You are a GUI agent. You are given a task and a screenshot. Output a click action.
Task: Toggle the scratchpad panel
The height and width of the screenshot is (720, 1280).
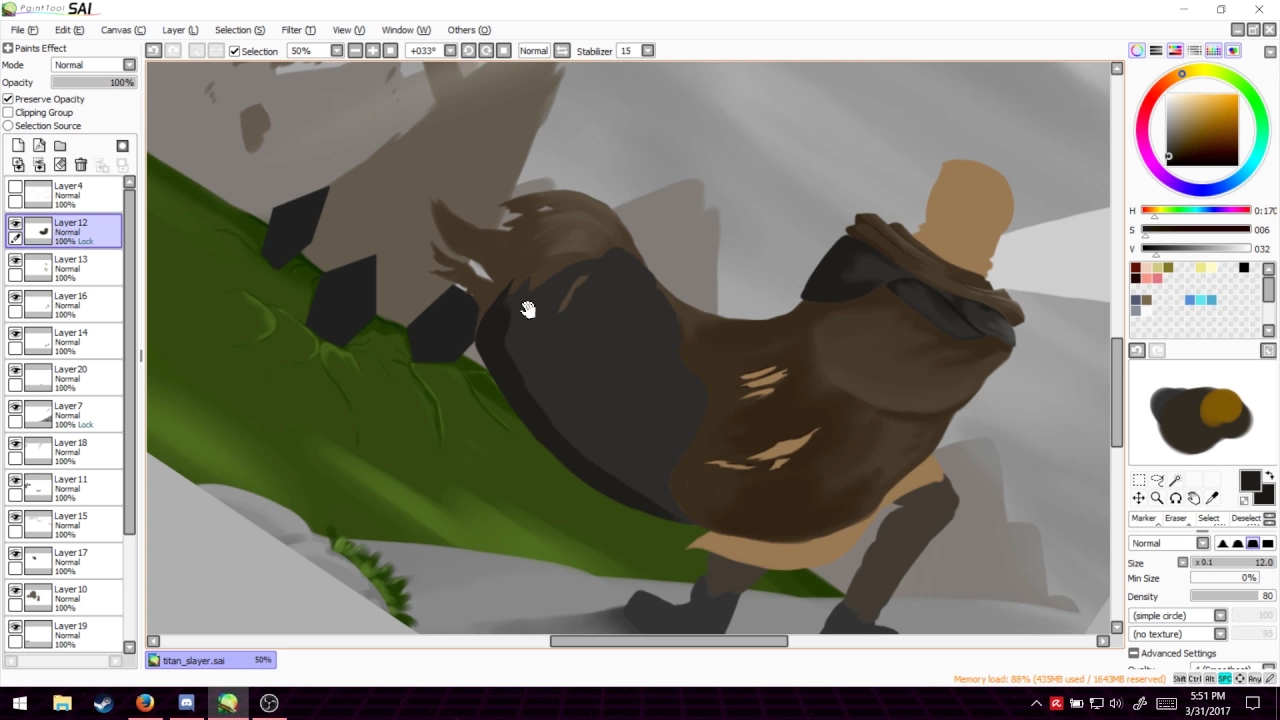coord(1233,51)
